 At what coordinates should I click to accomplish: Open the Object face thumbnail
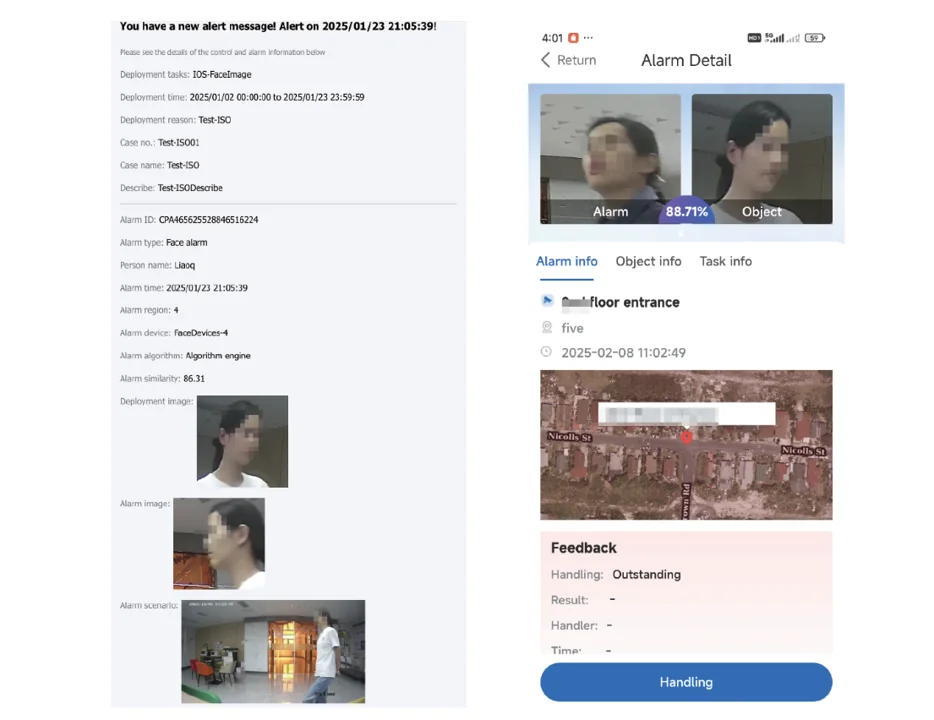762,158
